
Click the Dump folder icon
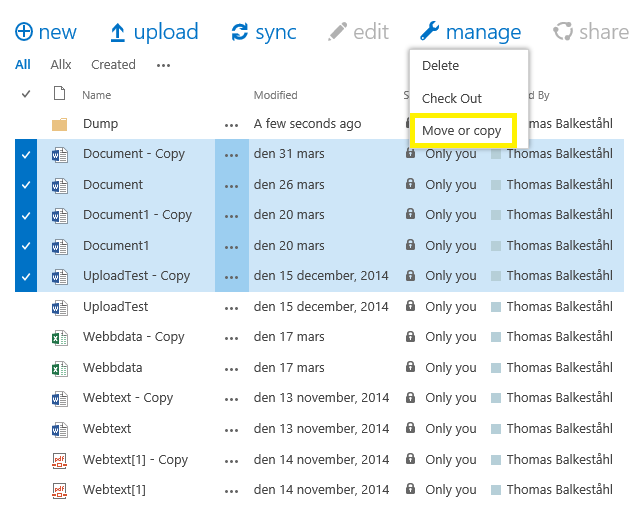(59, 124)
